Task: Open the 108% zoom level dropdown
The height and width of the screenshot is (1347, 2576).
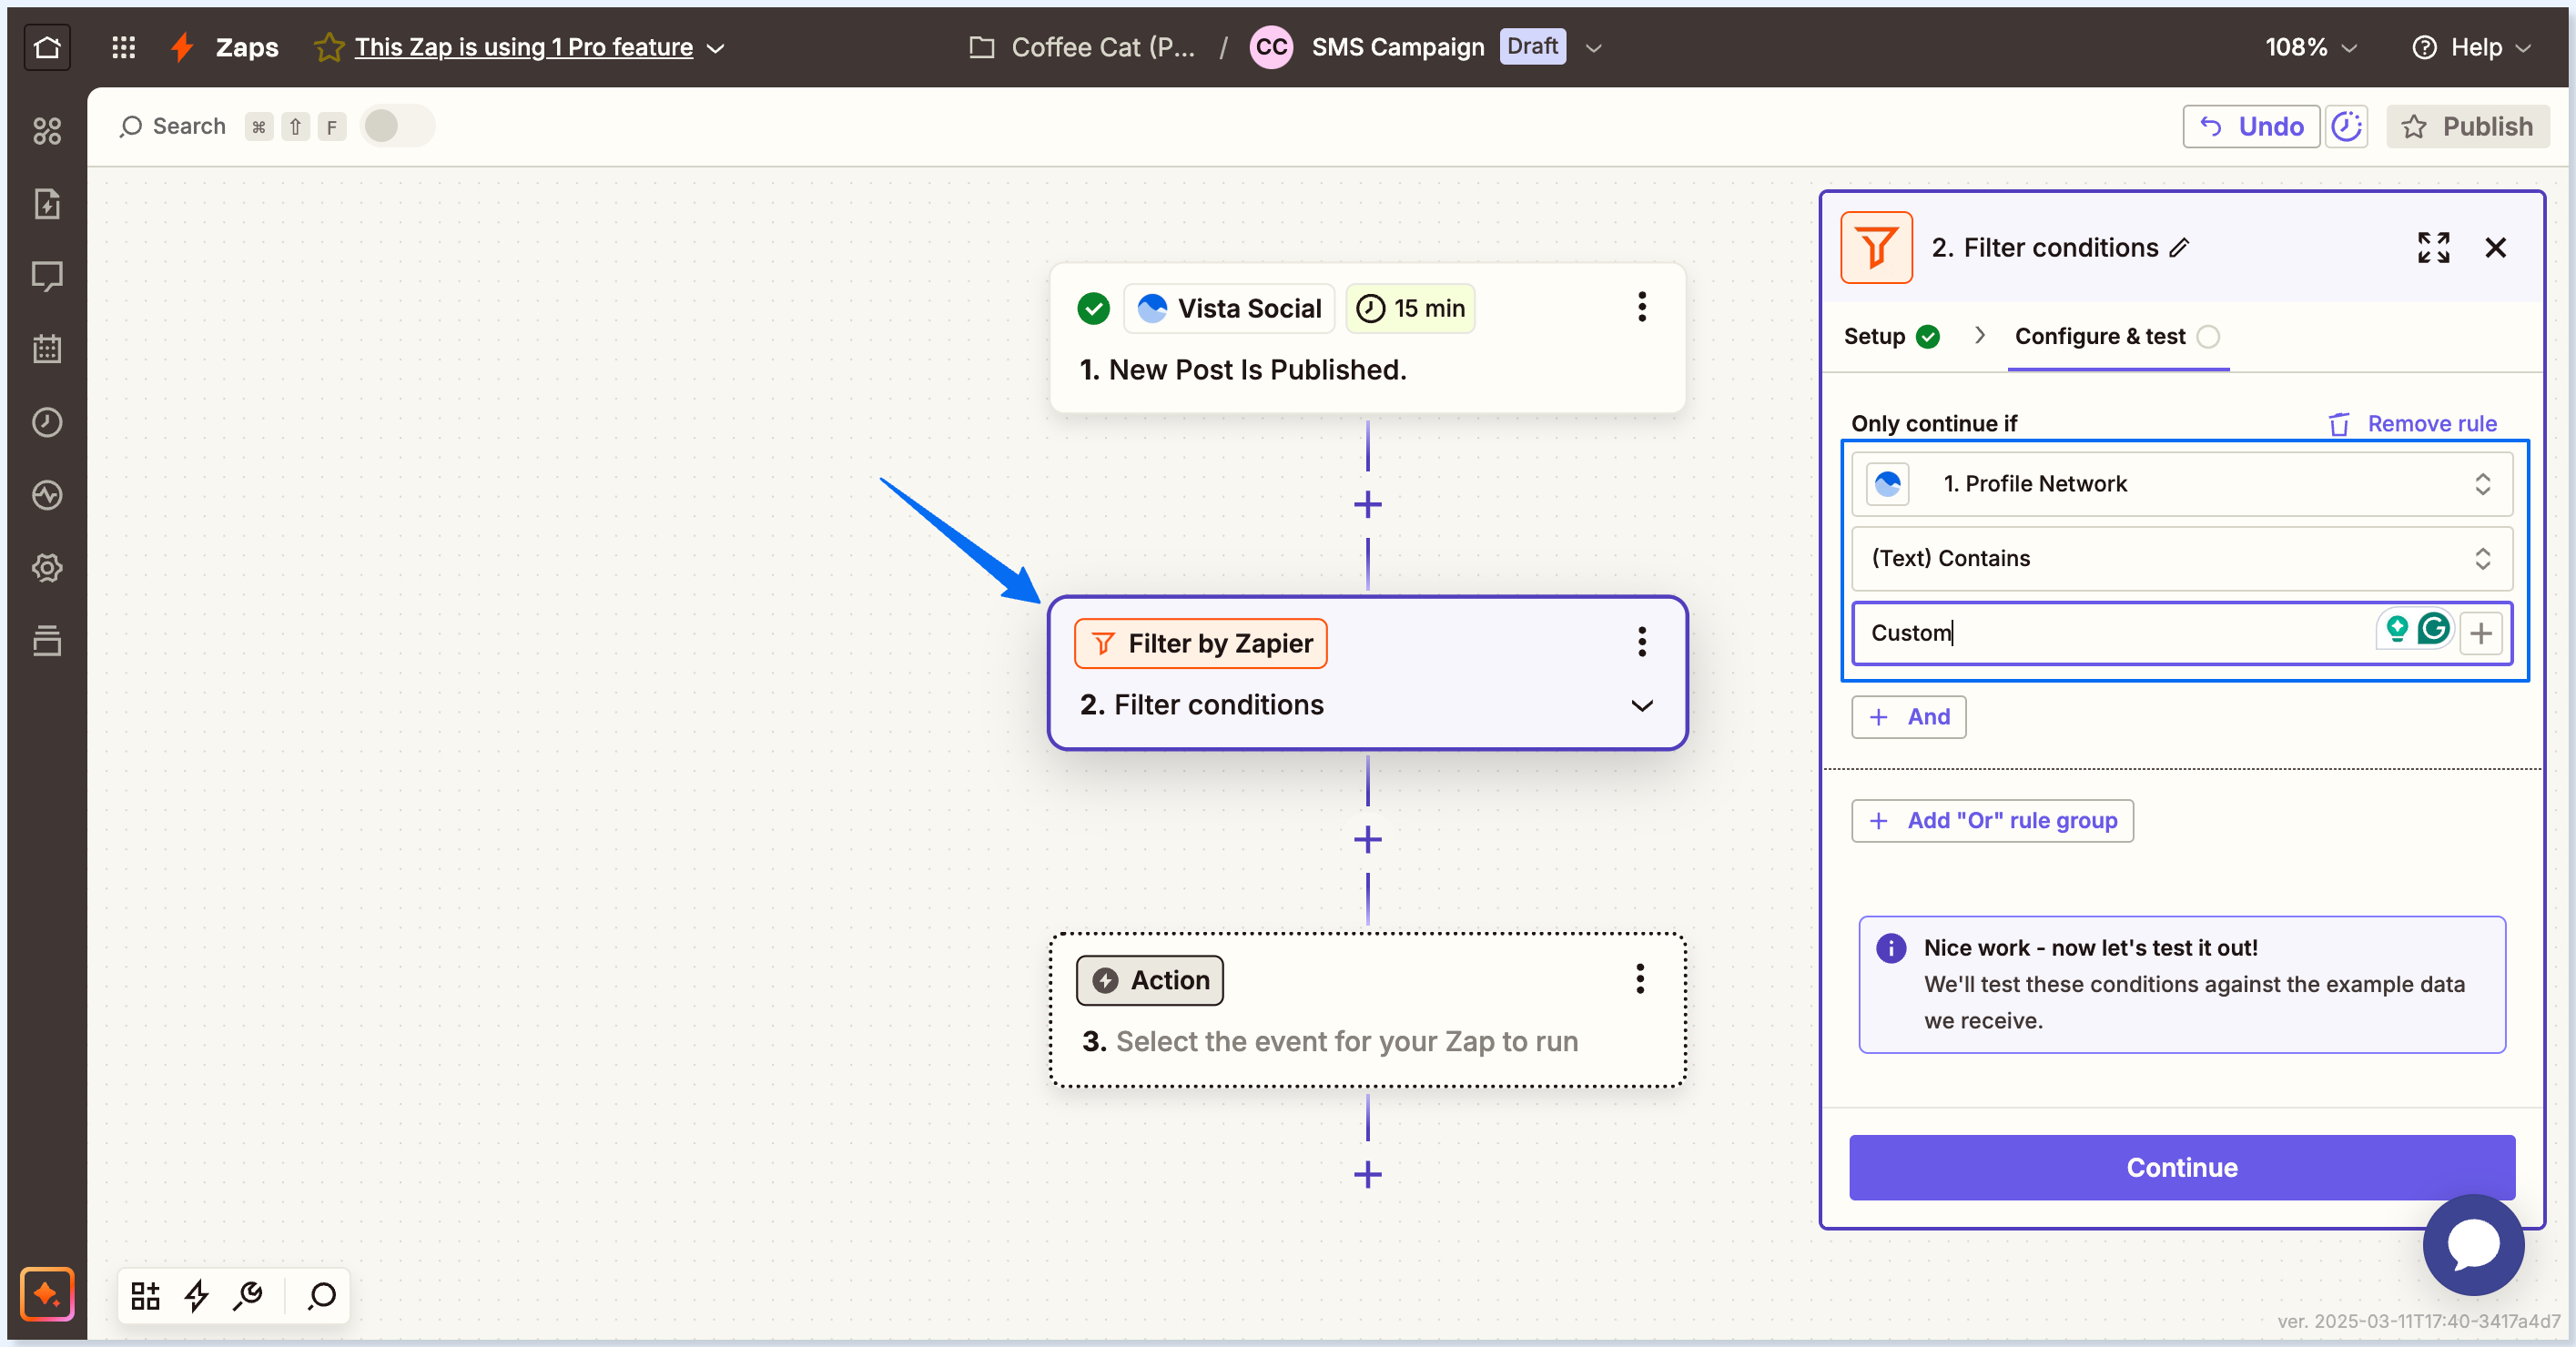Action: (2311, 47)
